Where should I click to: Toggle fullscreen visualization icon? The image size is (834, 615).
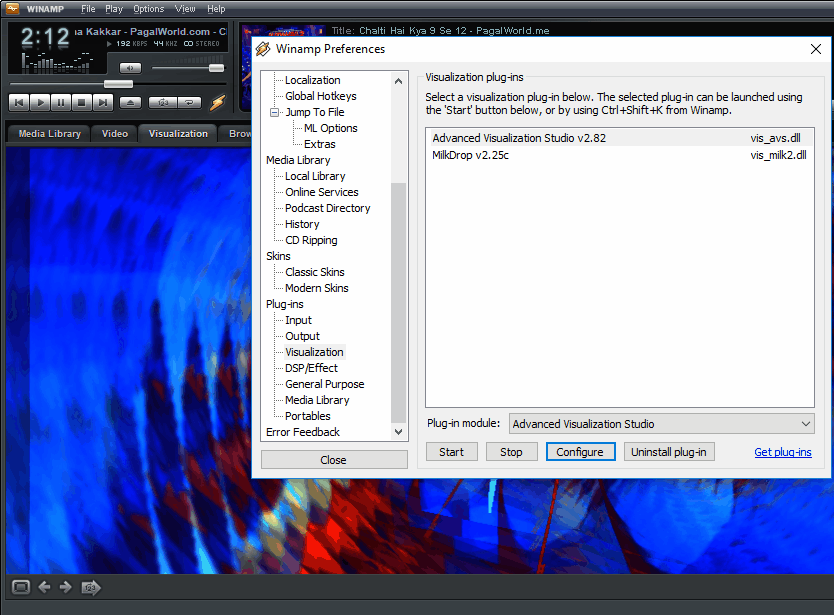click(x=21, y=587)
